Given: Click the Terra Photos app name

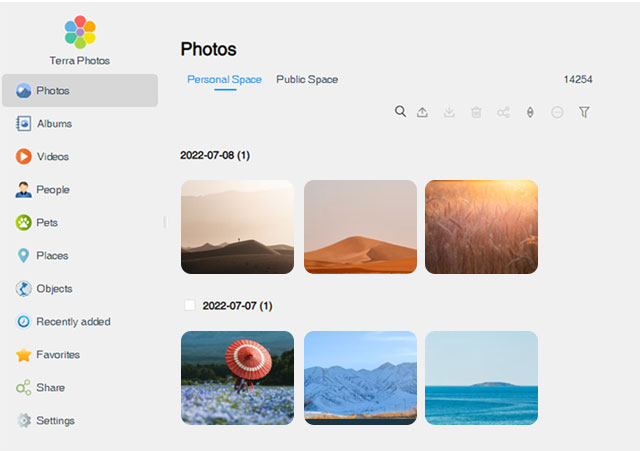Looking at the screenshot, I should (x=80, y=60).
